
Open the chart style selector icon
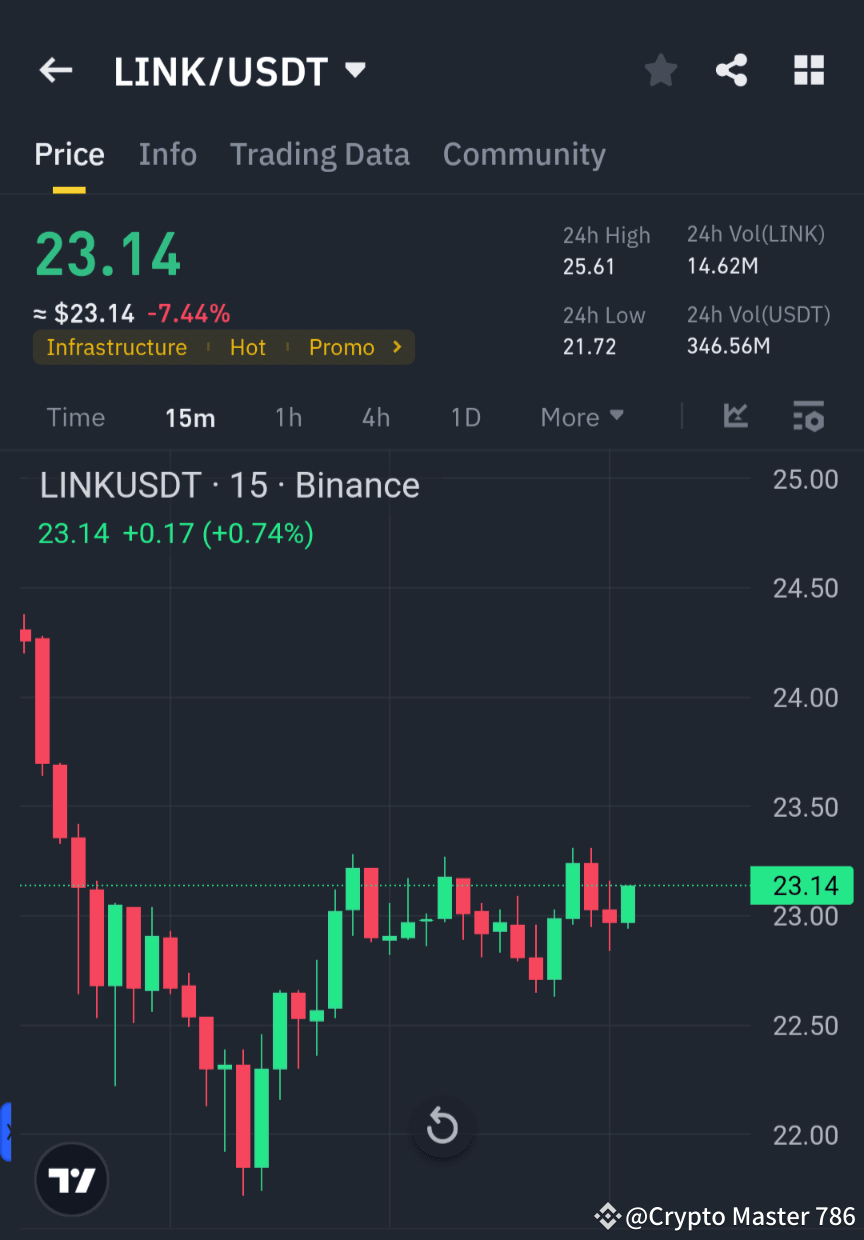735,416
